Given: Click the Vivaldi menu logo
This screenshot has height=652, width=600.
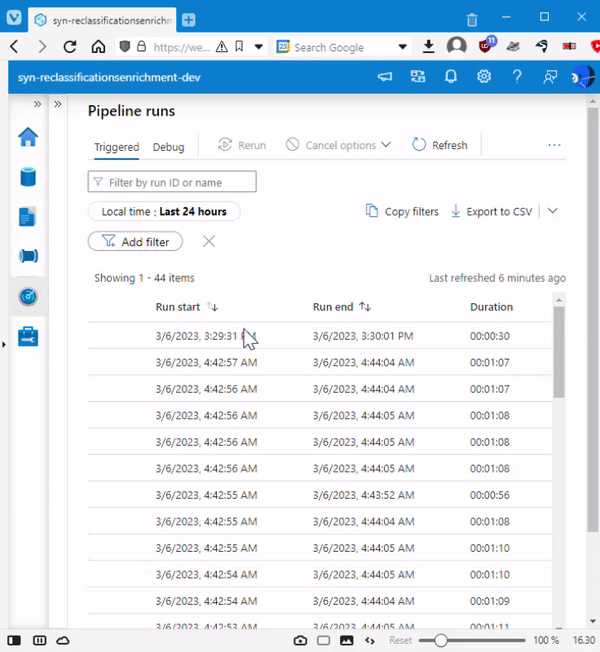Looking at the screenshot, I should [14, 17].
